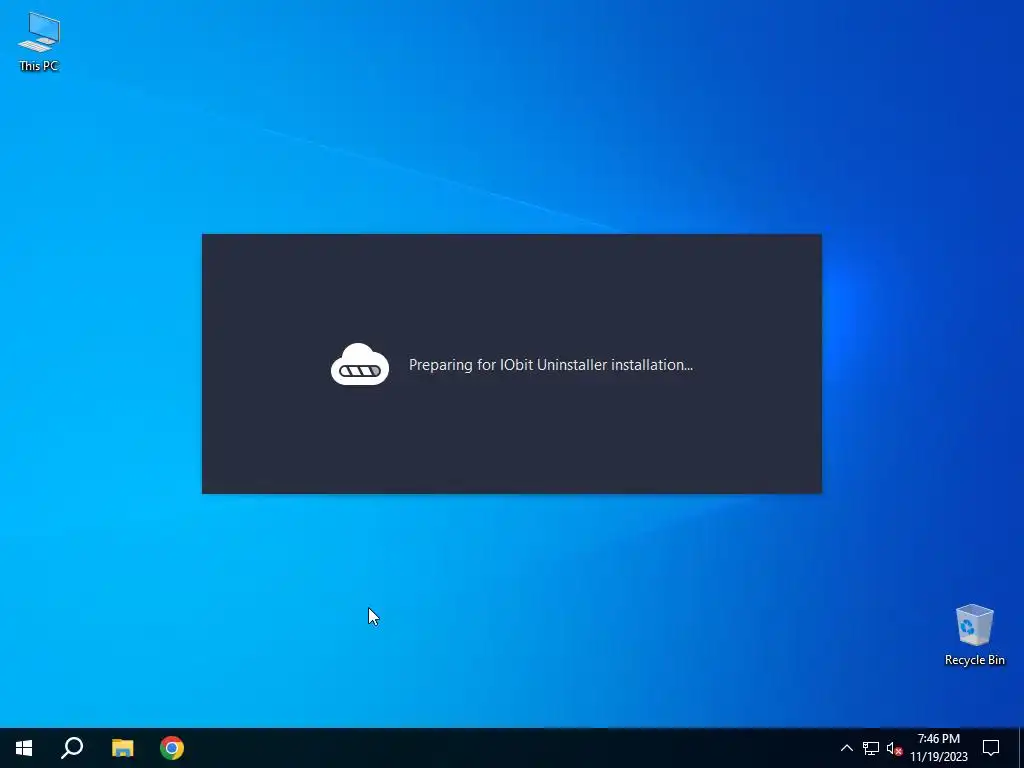Screen dimensions: 1024x768
Task: Launch File Explorer from taskbar
Action: click(x=122, y=748)
